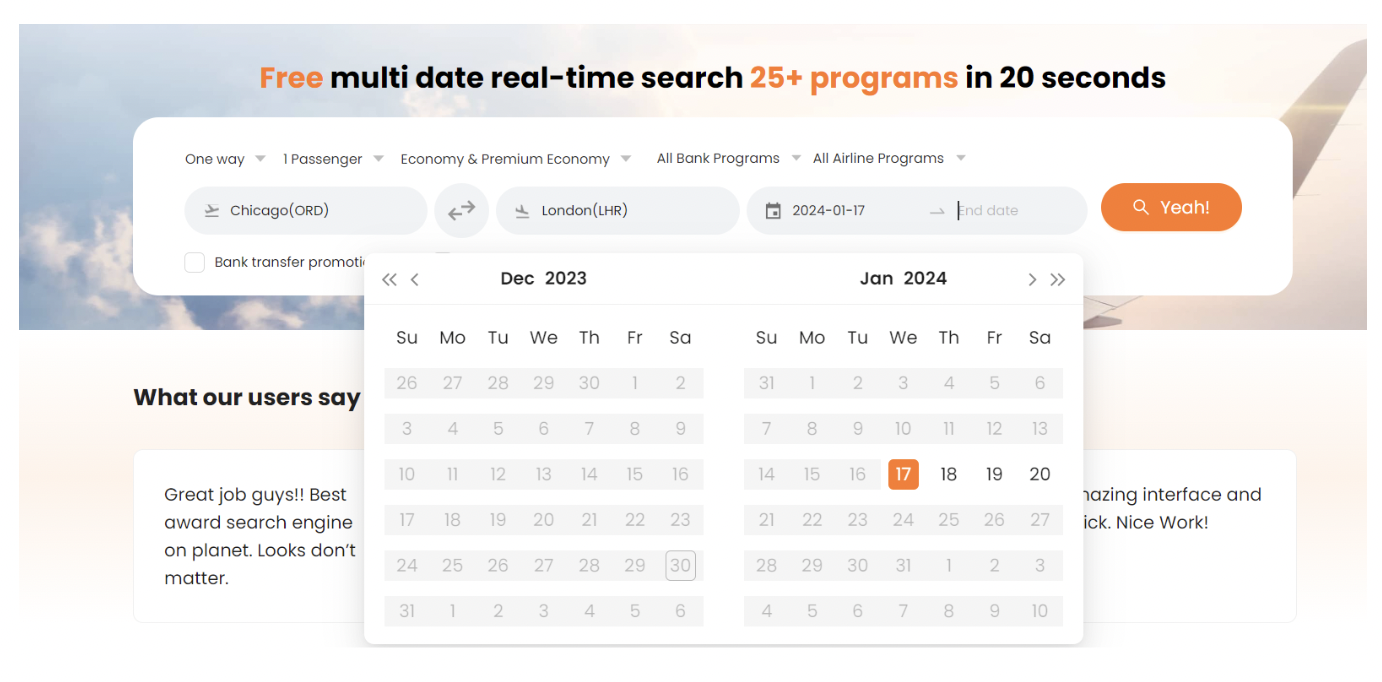Image resolution: width=1382 pixels, height=682 pixels.
Task: Expand the 1 Passenger dropdown
Action: [x=333, y=159]
